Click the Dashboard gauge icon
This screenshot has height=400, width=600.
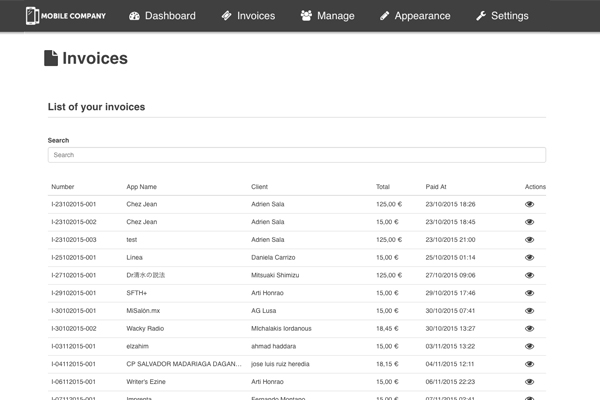pos(134,16)
